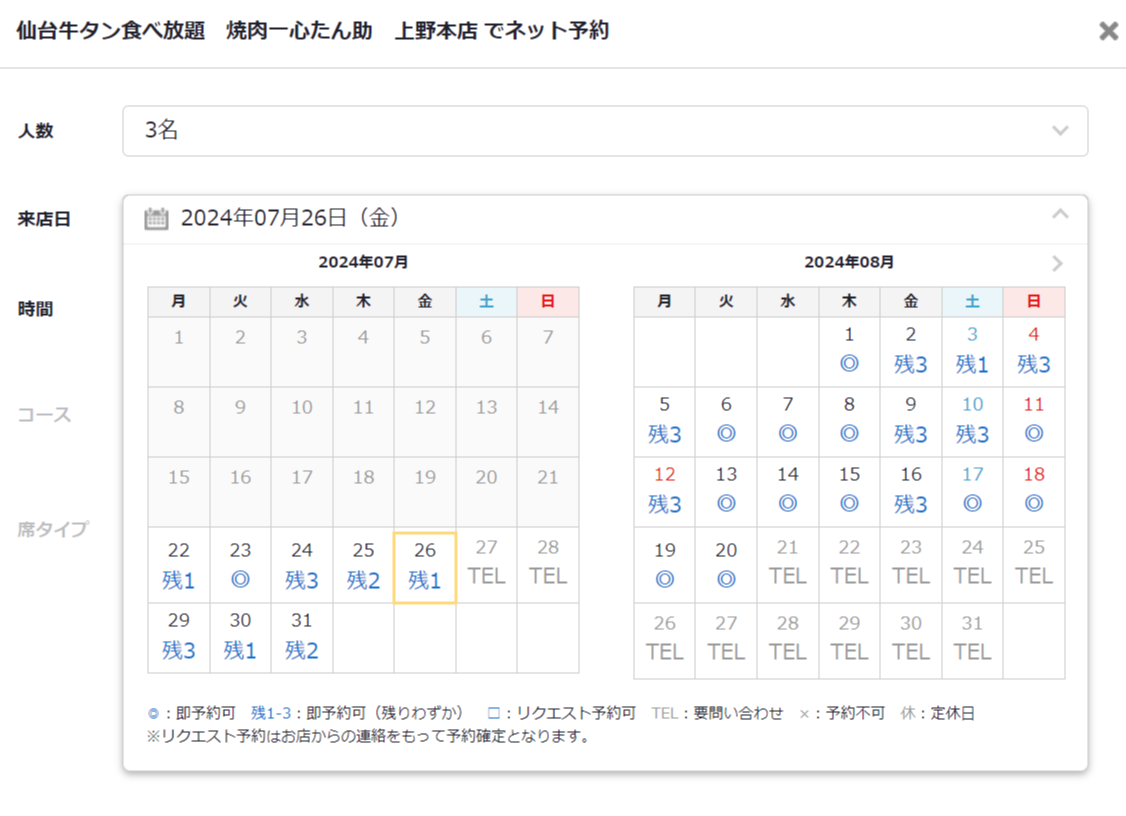
Task: Go to next month using right arrow
Action: click(x=1057, y=264)
